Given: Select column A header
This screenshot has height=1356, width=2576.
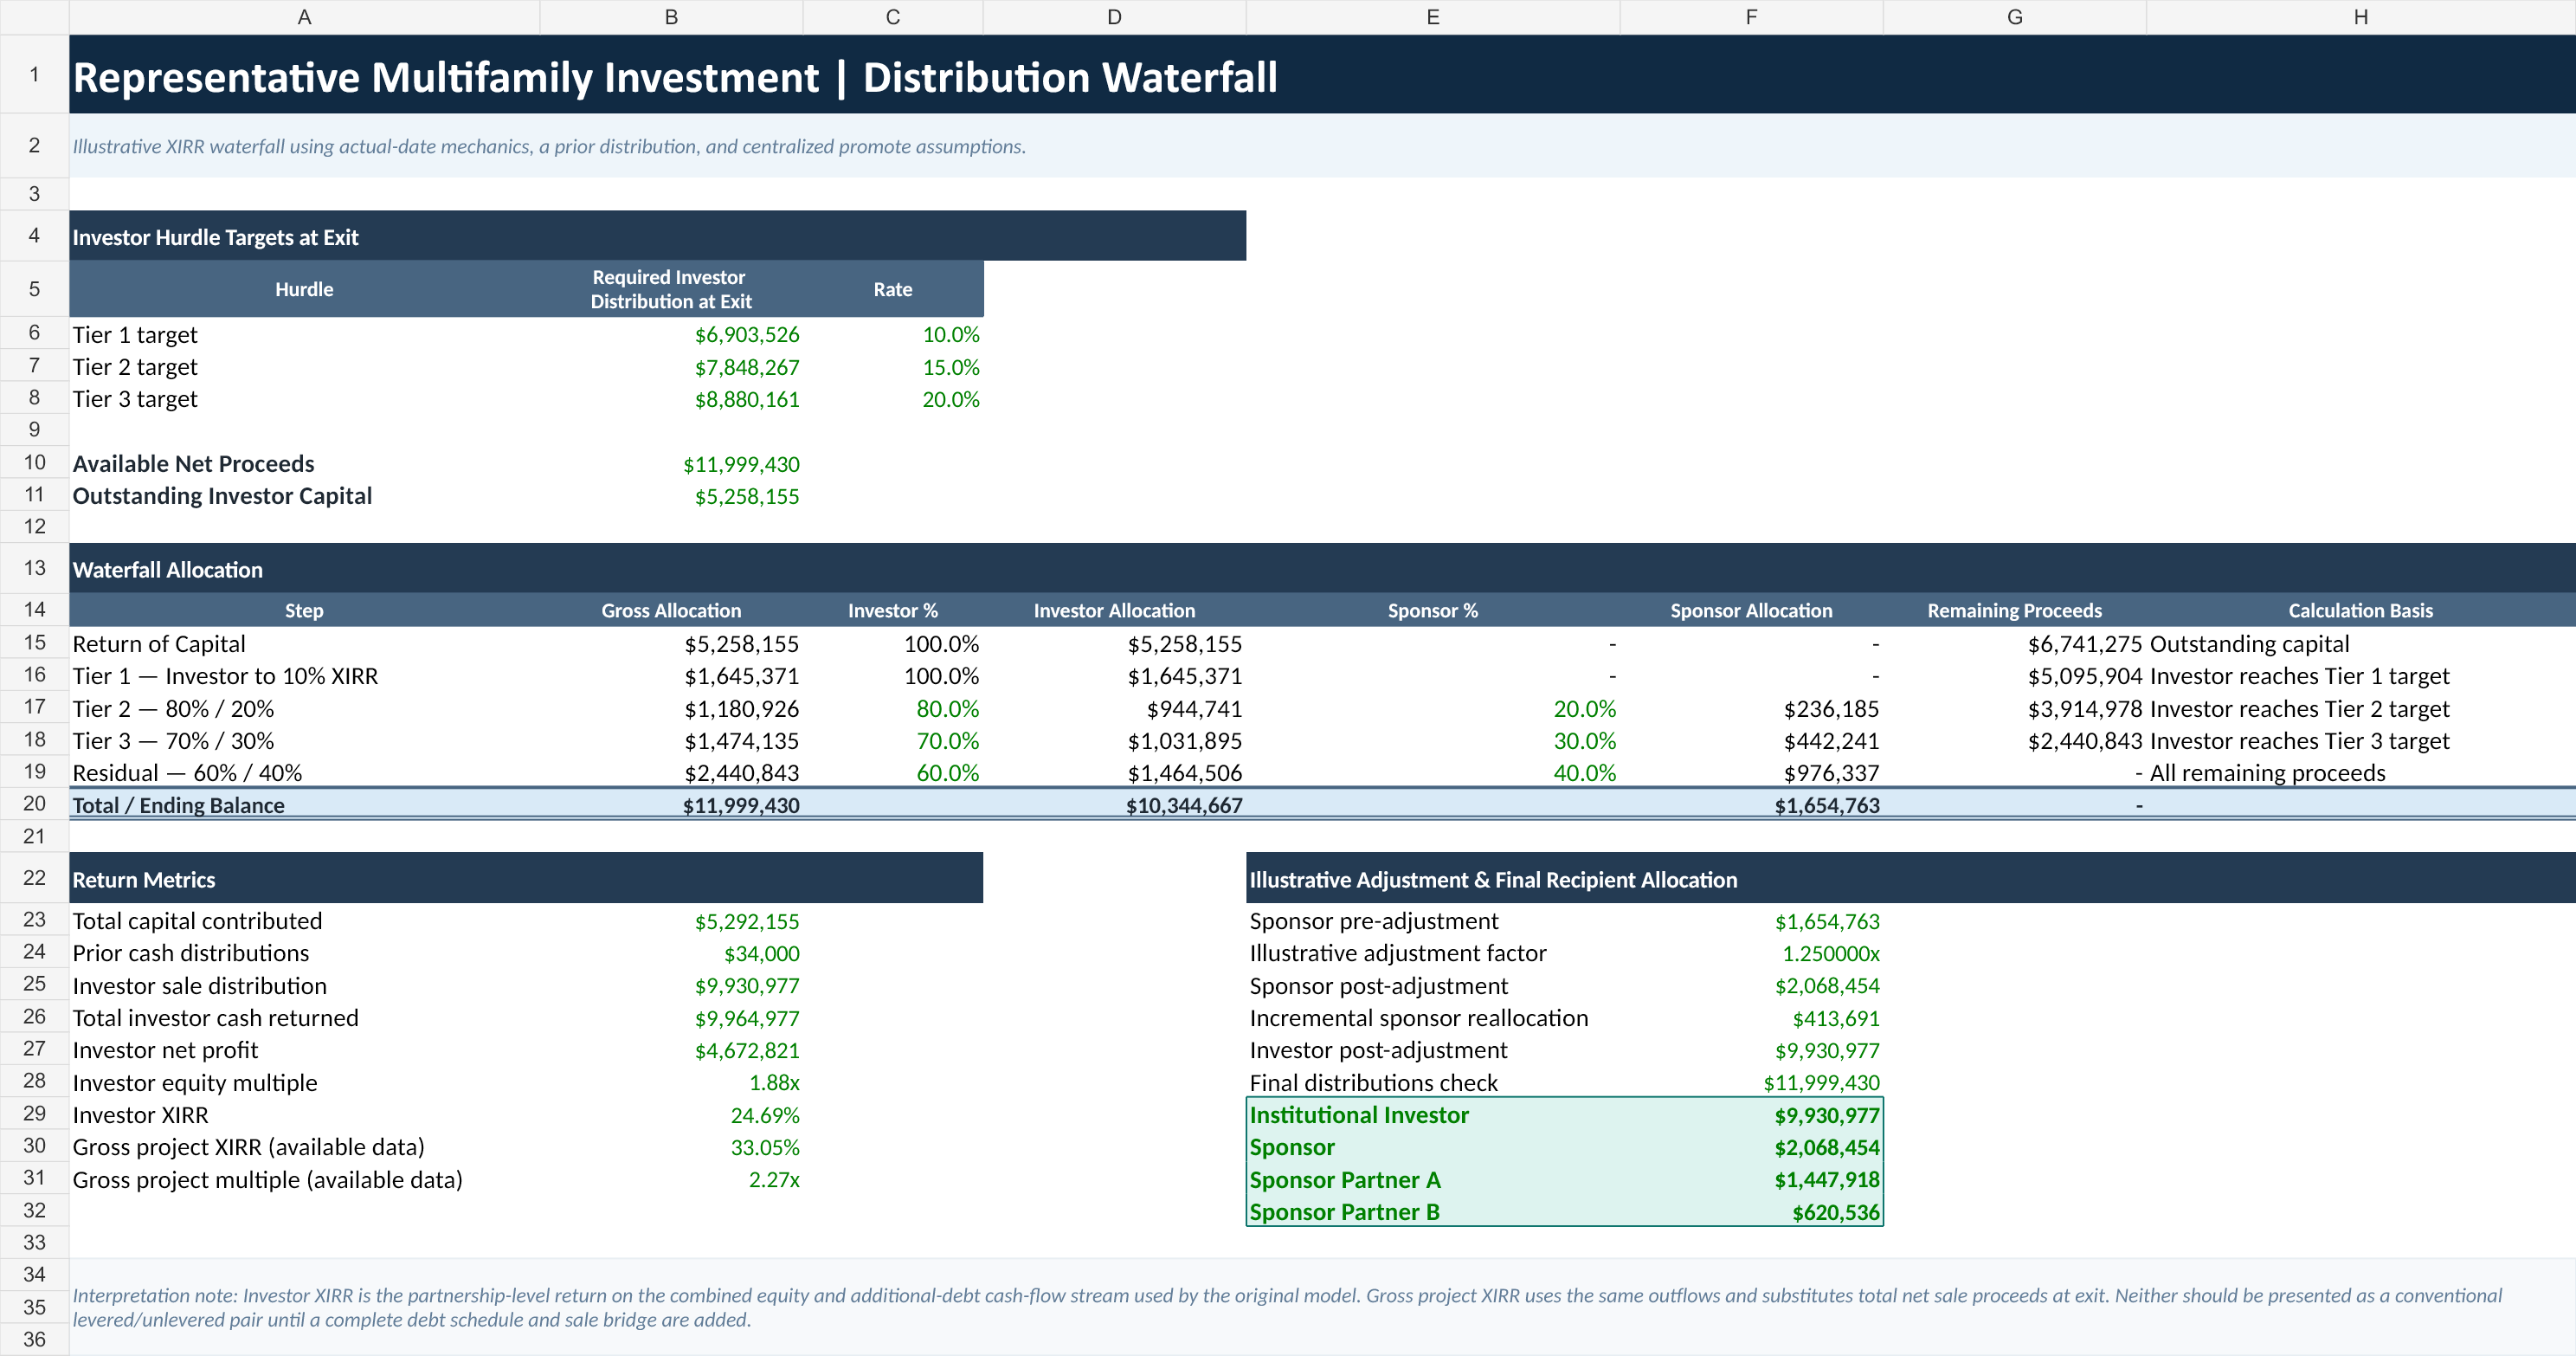Looking at the screenshot, I should tap(304, 17).
